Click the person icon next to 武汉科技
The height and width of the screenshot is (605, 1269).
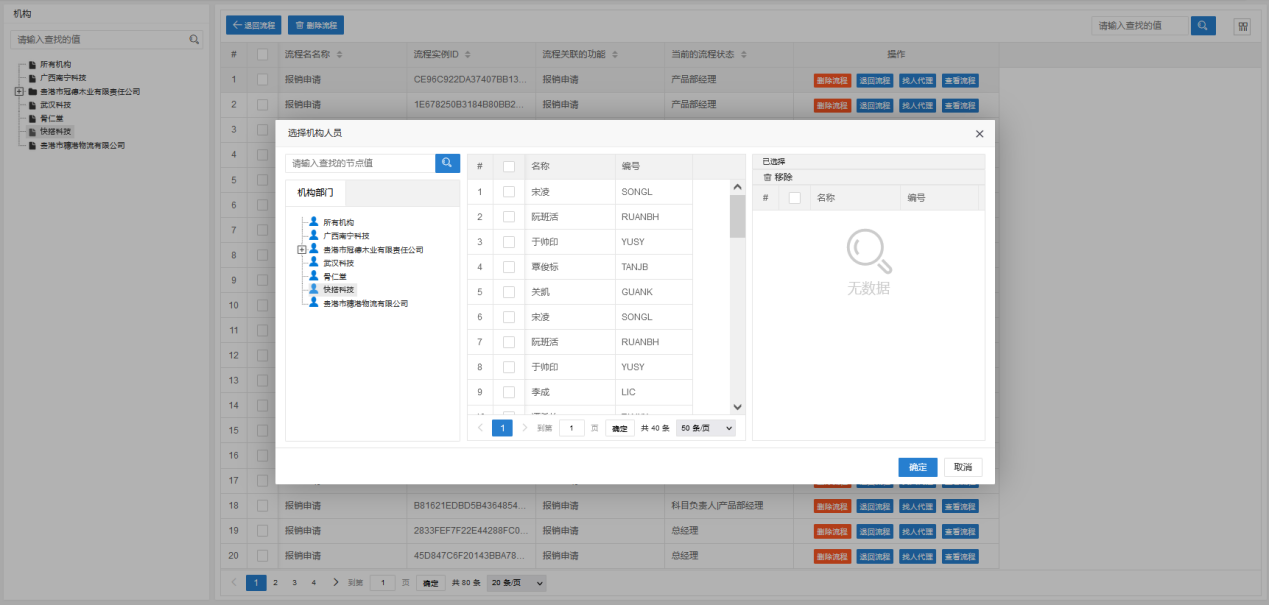click(314, 262)
